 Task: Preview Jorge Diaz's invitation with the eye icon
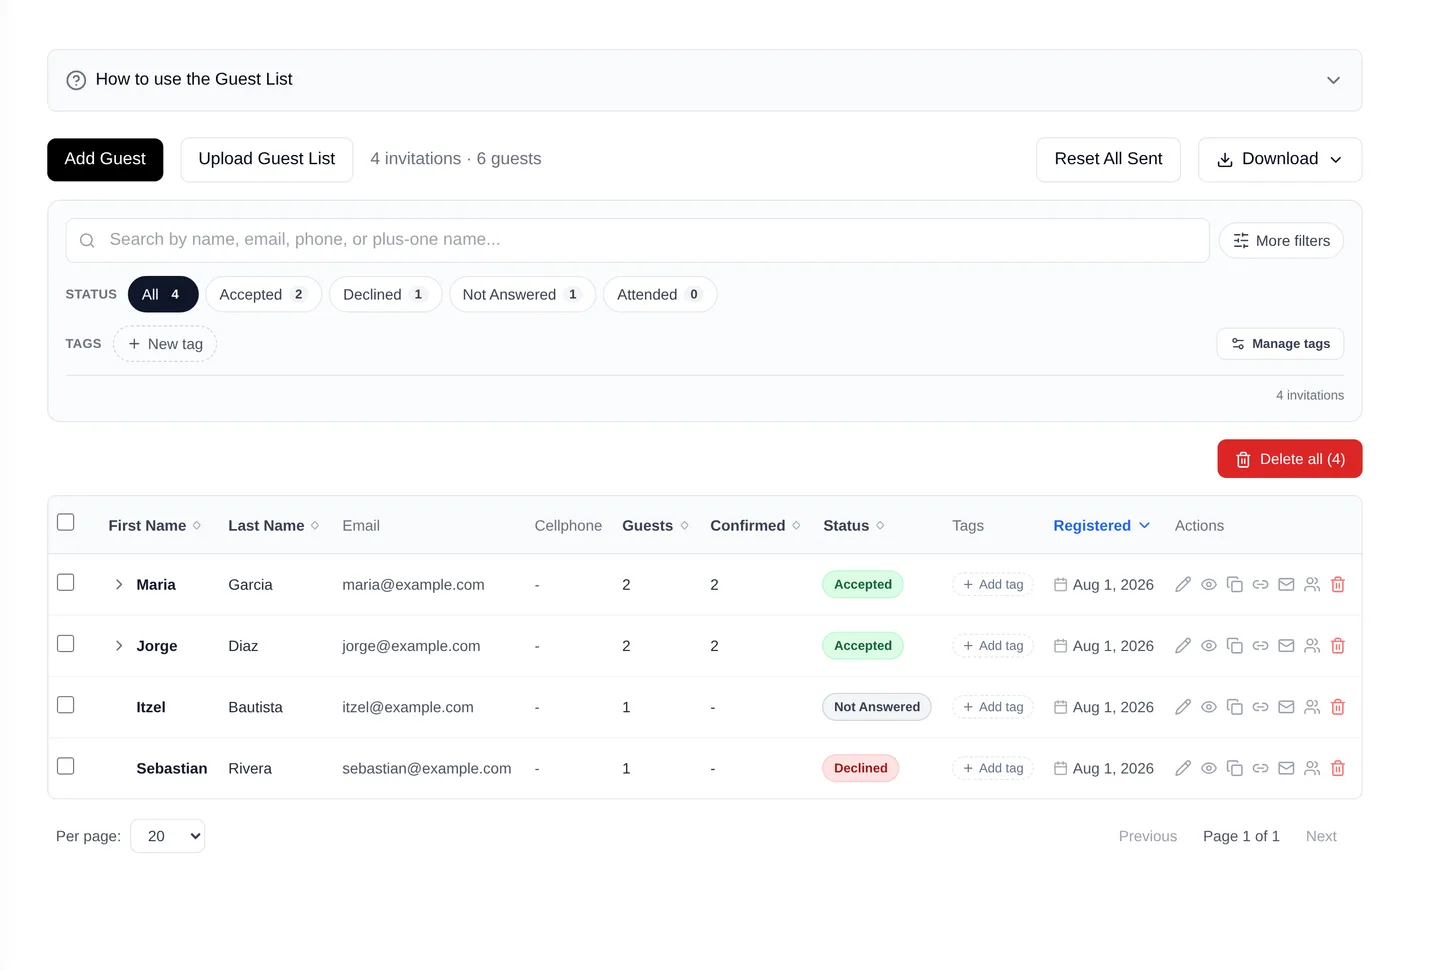[1209, 646]
